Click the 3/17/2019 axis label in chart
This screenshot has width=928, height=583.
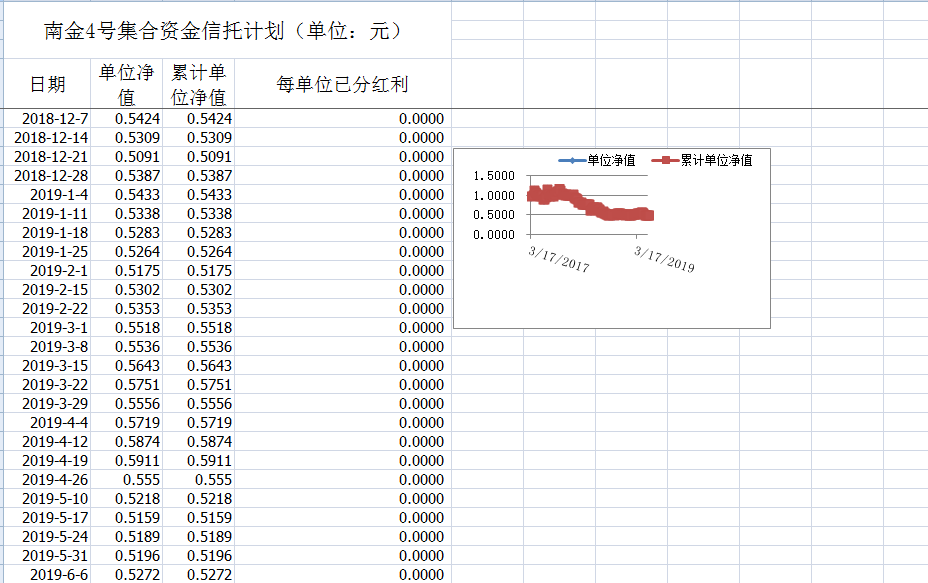[664, 259]
